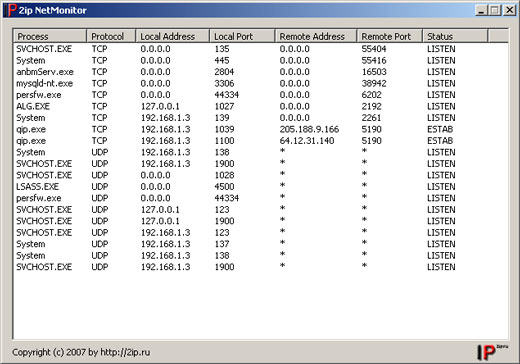Minimize the 2ip NetMonitor window

(481, 10)
